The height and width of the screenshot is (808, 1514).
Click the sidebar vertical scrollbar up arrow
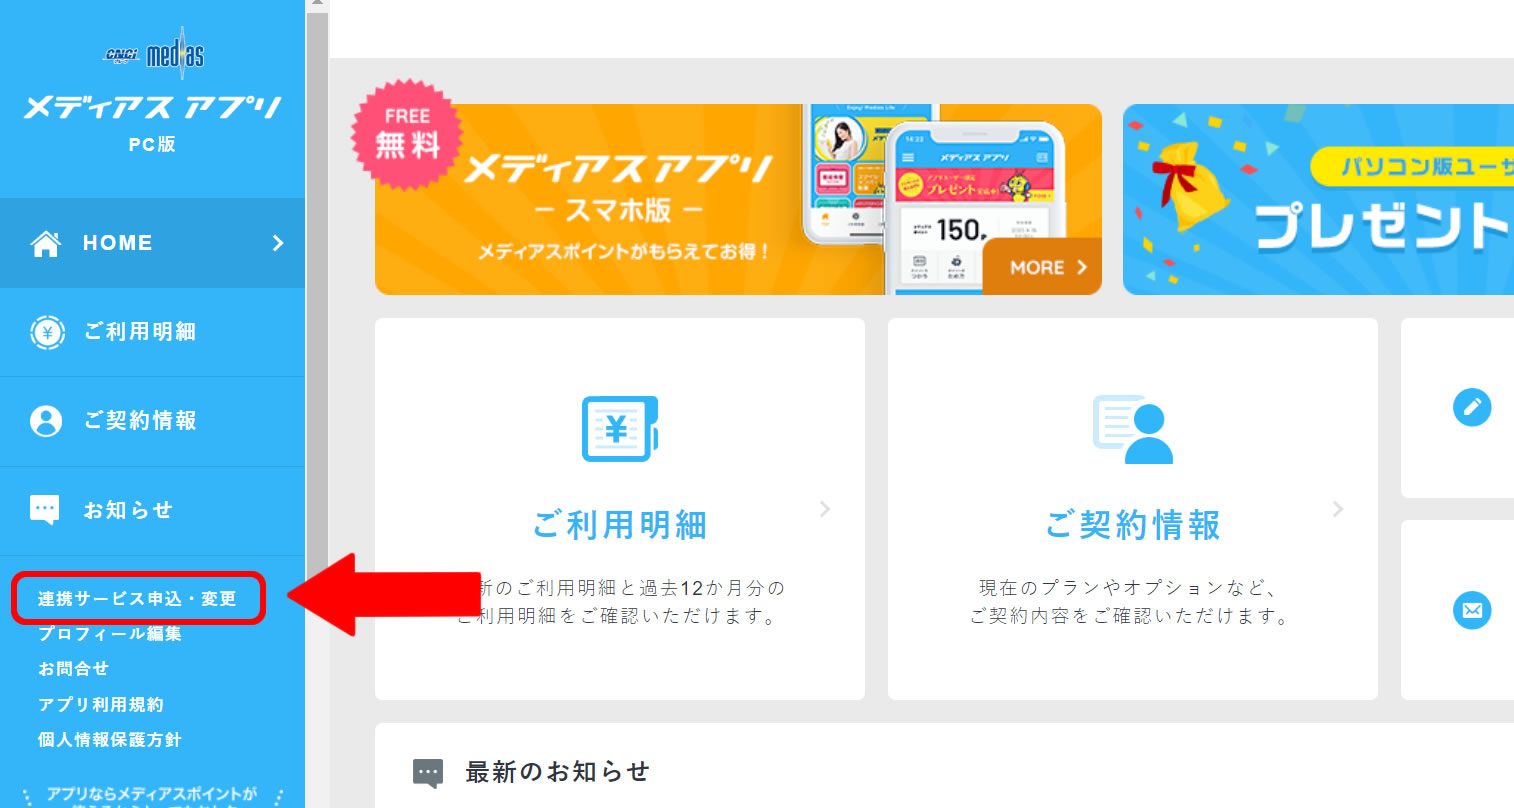(x=317, y=5)
